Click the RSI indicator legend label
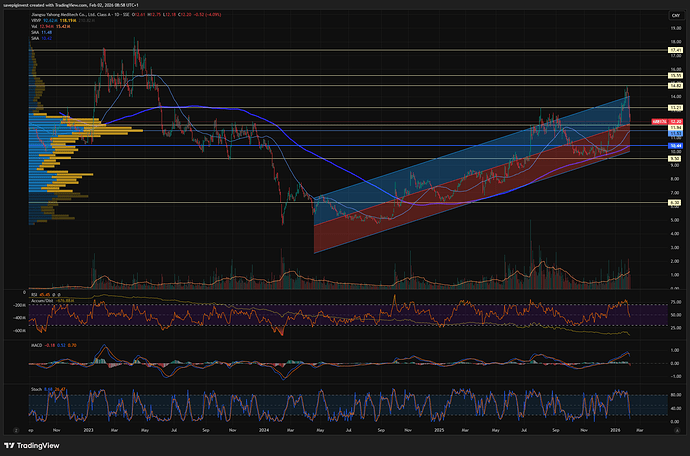Screen dimensions: 690x456 tap(34, 295)
